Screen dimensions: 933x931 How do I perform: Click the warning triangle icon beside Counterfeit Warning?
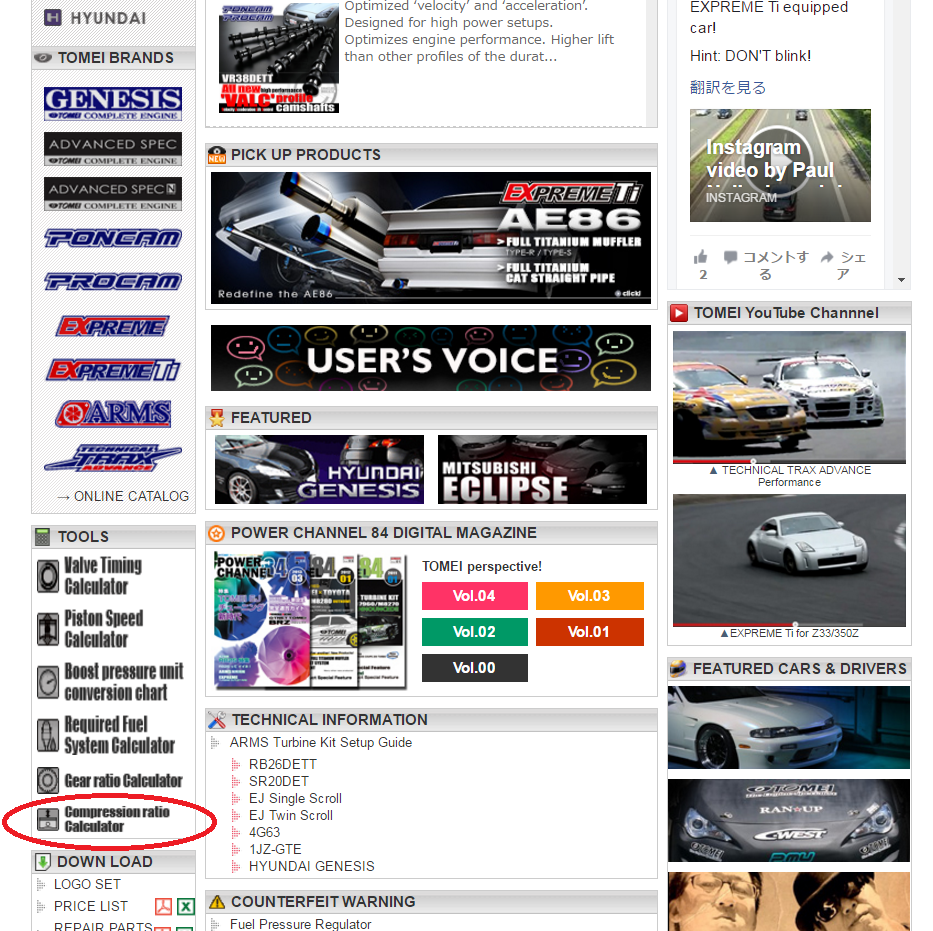pyautogui.click(x=217, y=902)
